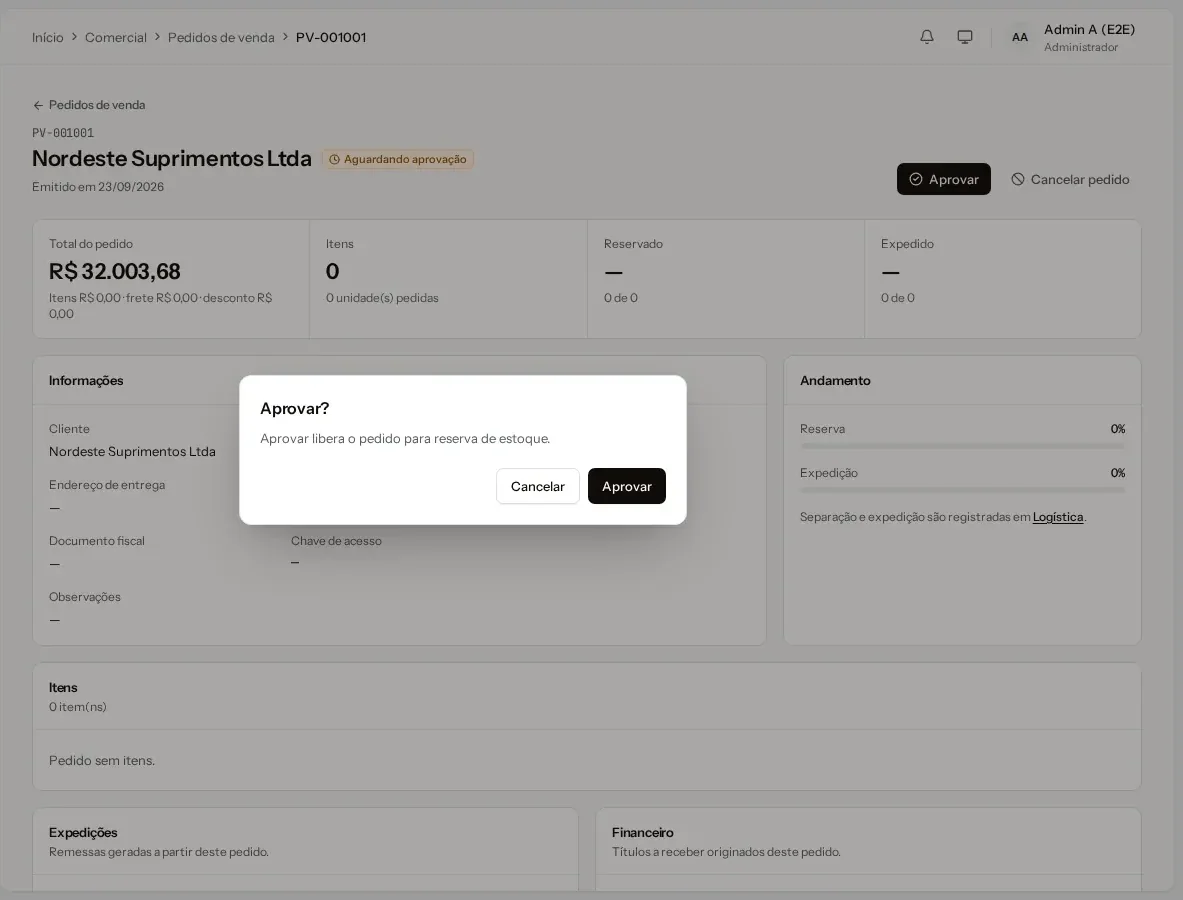The height and width of the screenshot is (900, 1183).
Task: Click the 0 unidade(s) pedidas text
Action: click(x=382, y=298)
